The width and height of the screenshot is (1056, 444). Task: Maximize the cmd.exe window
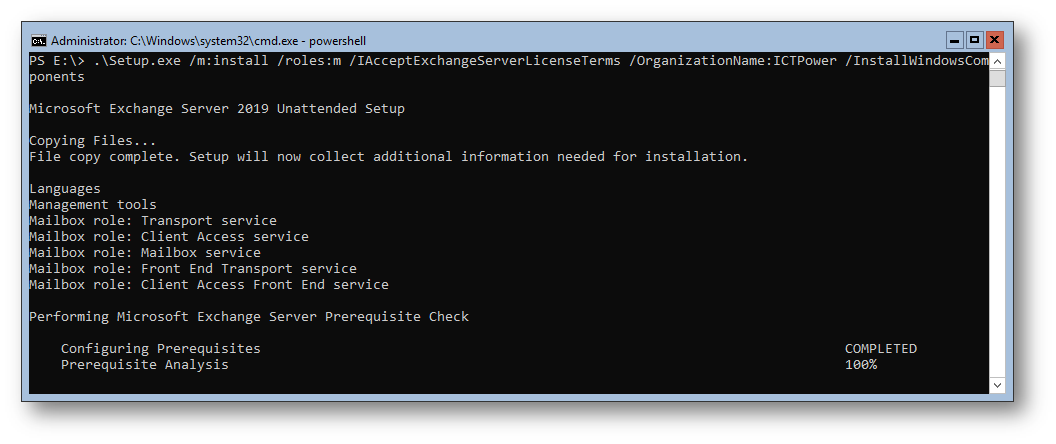click(974, 40)
